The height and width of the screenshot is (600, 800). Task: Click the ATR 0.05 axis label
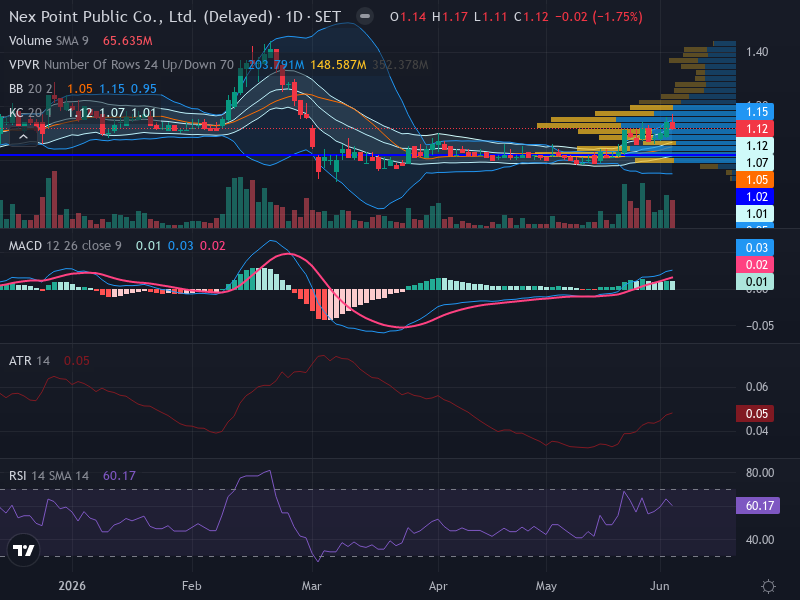(755, 413)
